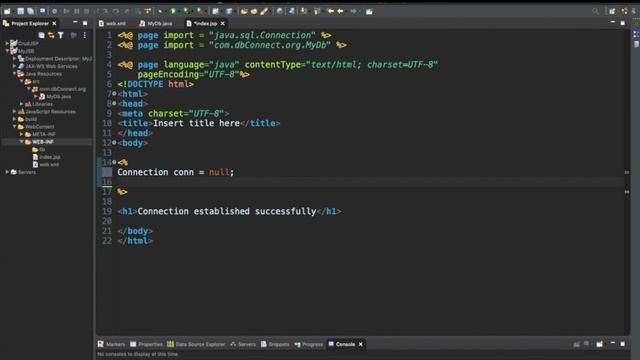Click the Back navigation arrow in toolbar
640x360 pixels.
340,11
